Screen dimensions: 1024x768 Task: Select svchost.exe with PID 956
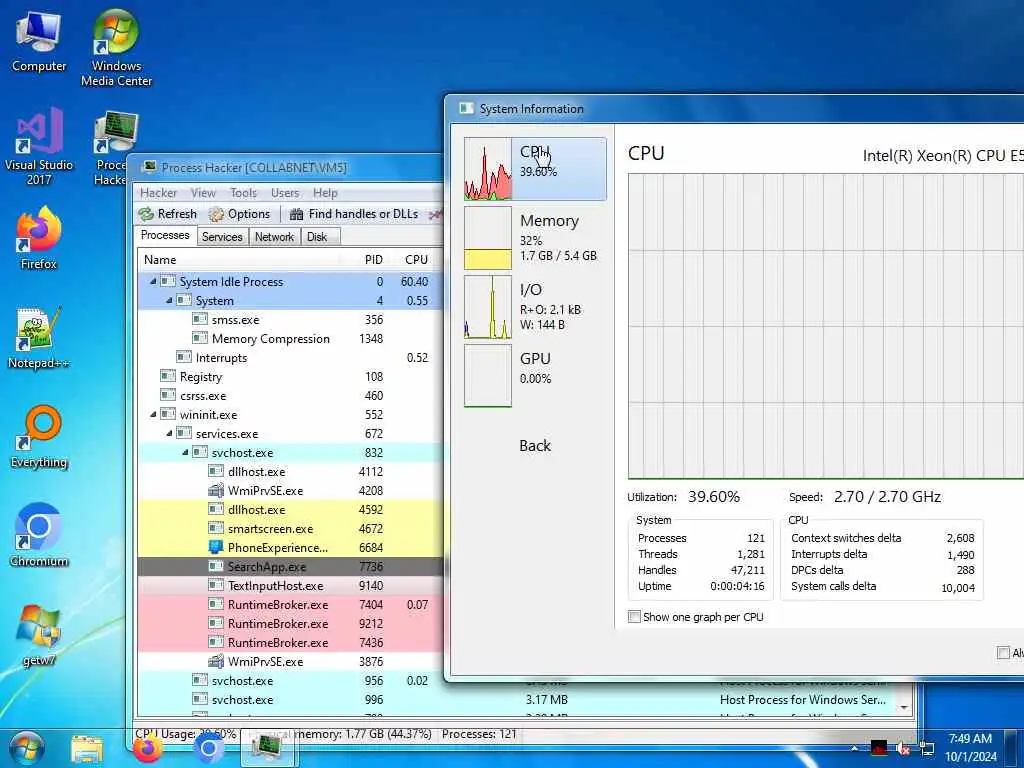(x=290, y=680)
